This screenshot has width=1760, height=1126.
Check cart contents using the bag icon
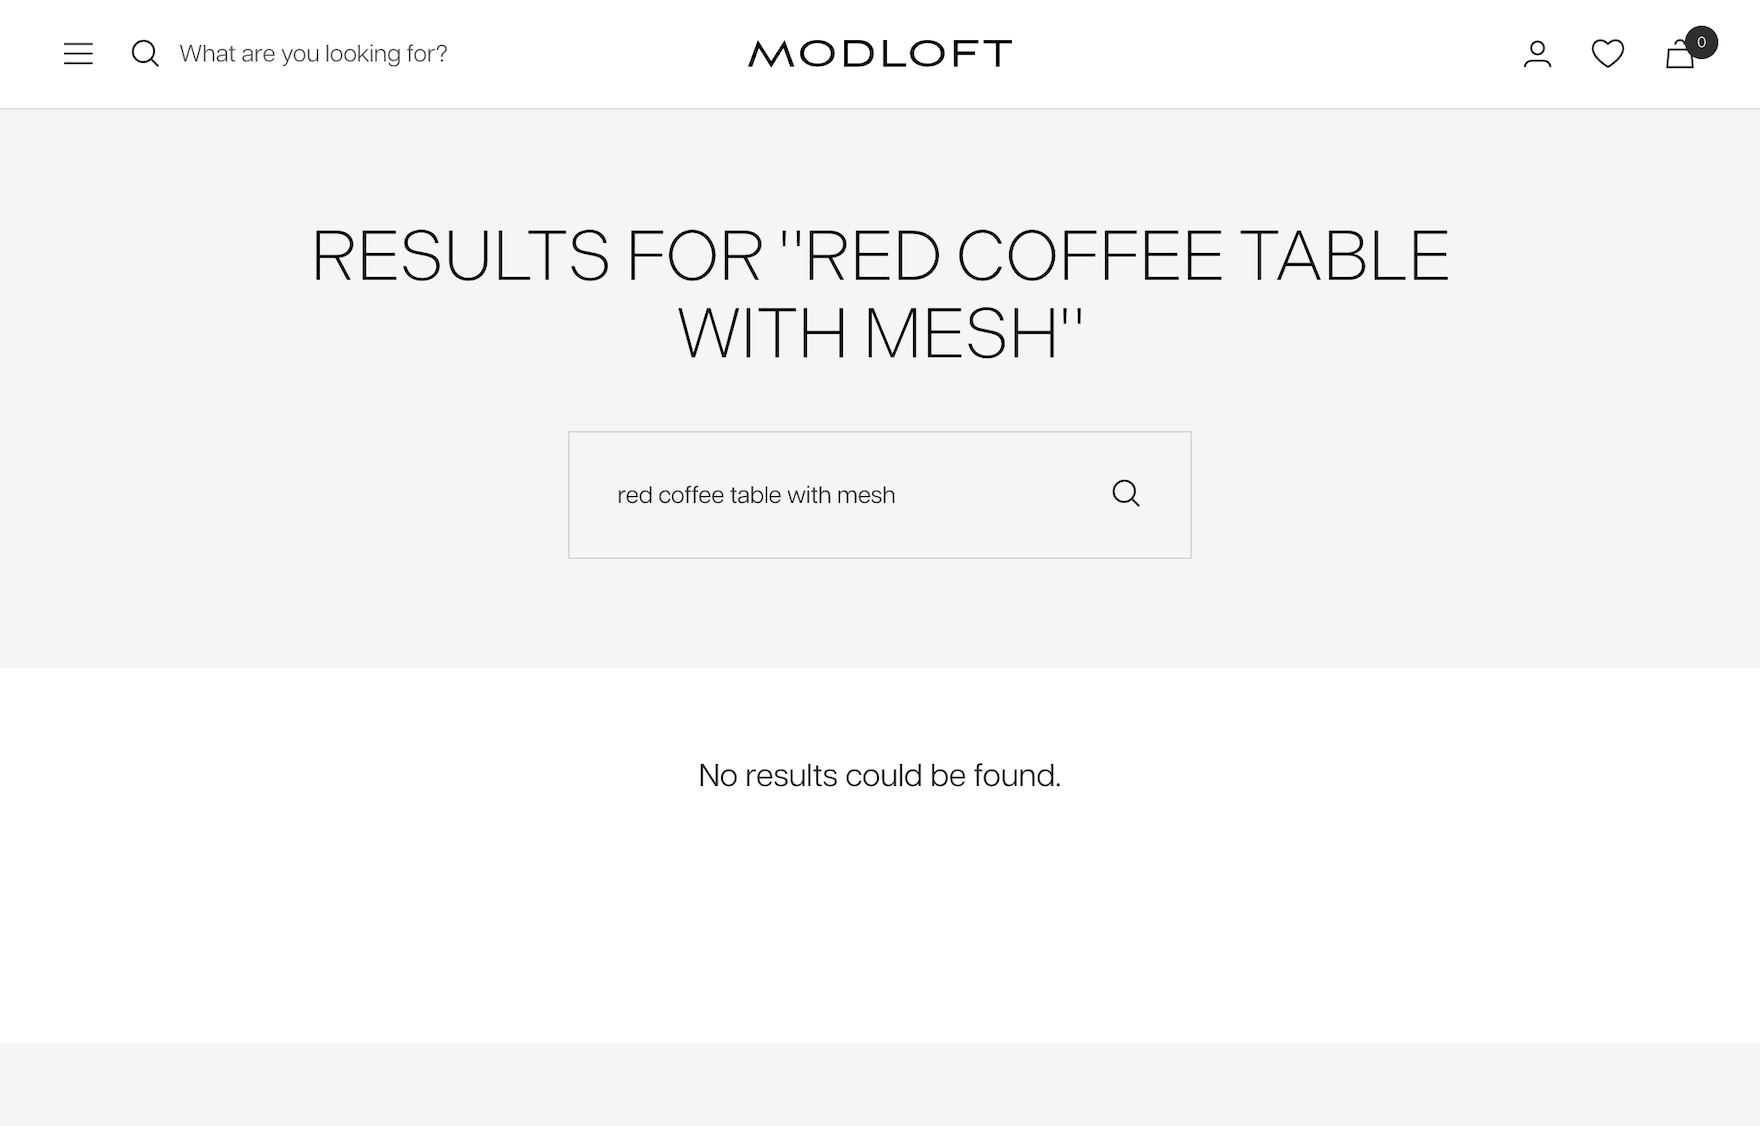pos(1680,57)
